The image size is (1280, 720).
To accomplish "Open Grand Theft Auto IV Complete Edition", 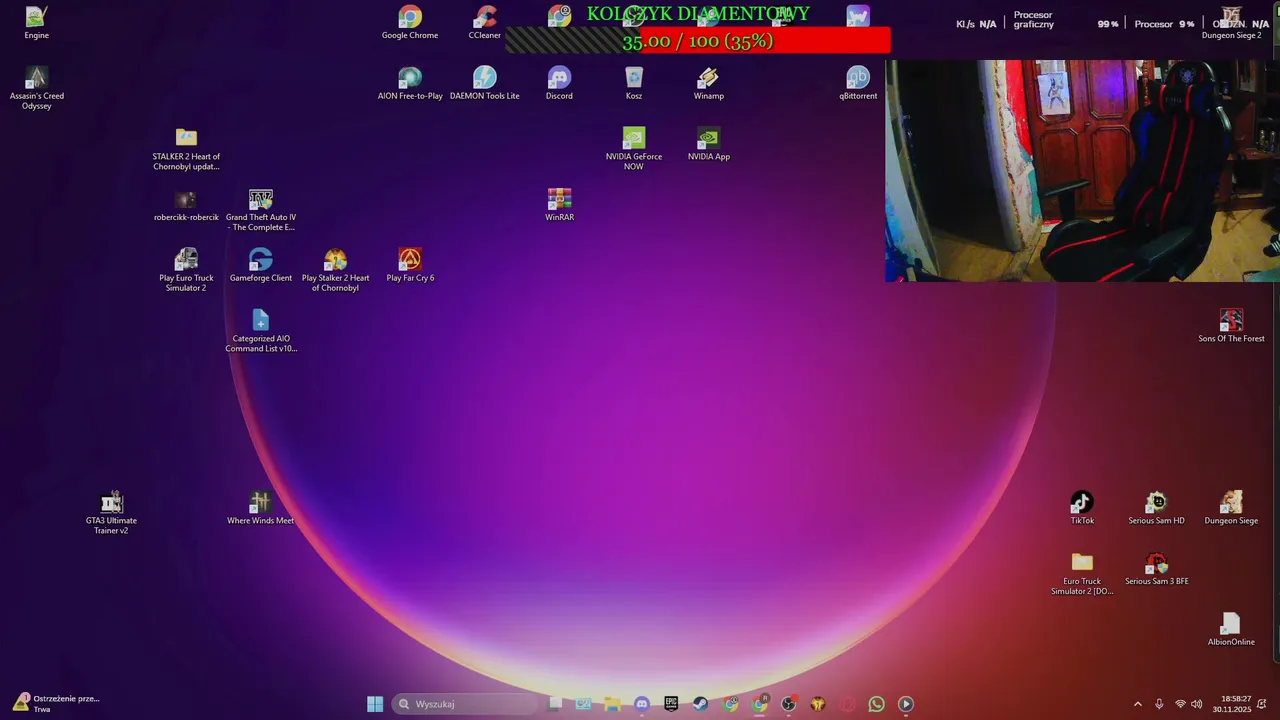I will coord(261,210).
